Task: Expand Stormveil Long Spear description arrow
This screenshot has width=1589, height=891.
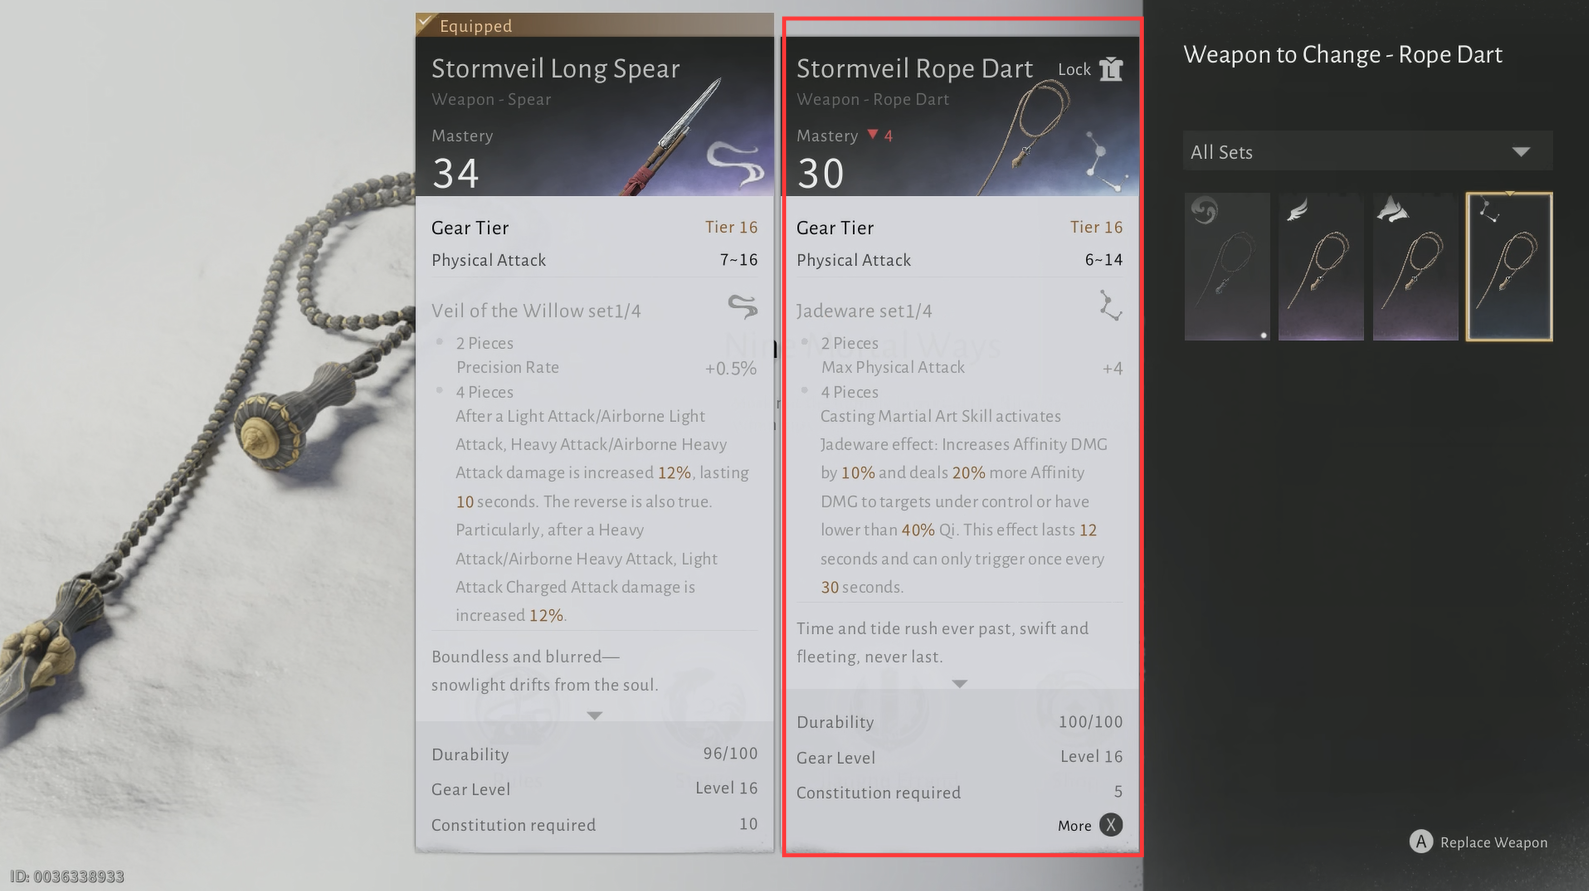Action: (595, 715)
